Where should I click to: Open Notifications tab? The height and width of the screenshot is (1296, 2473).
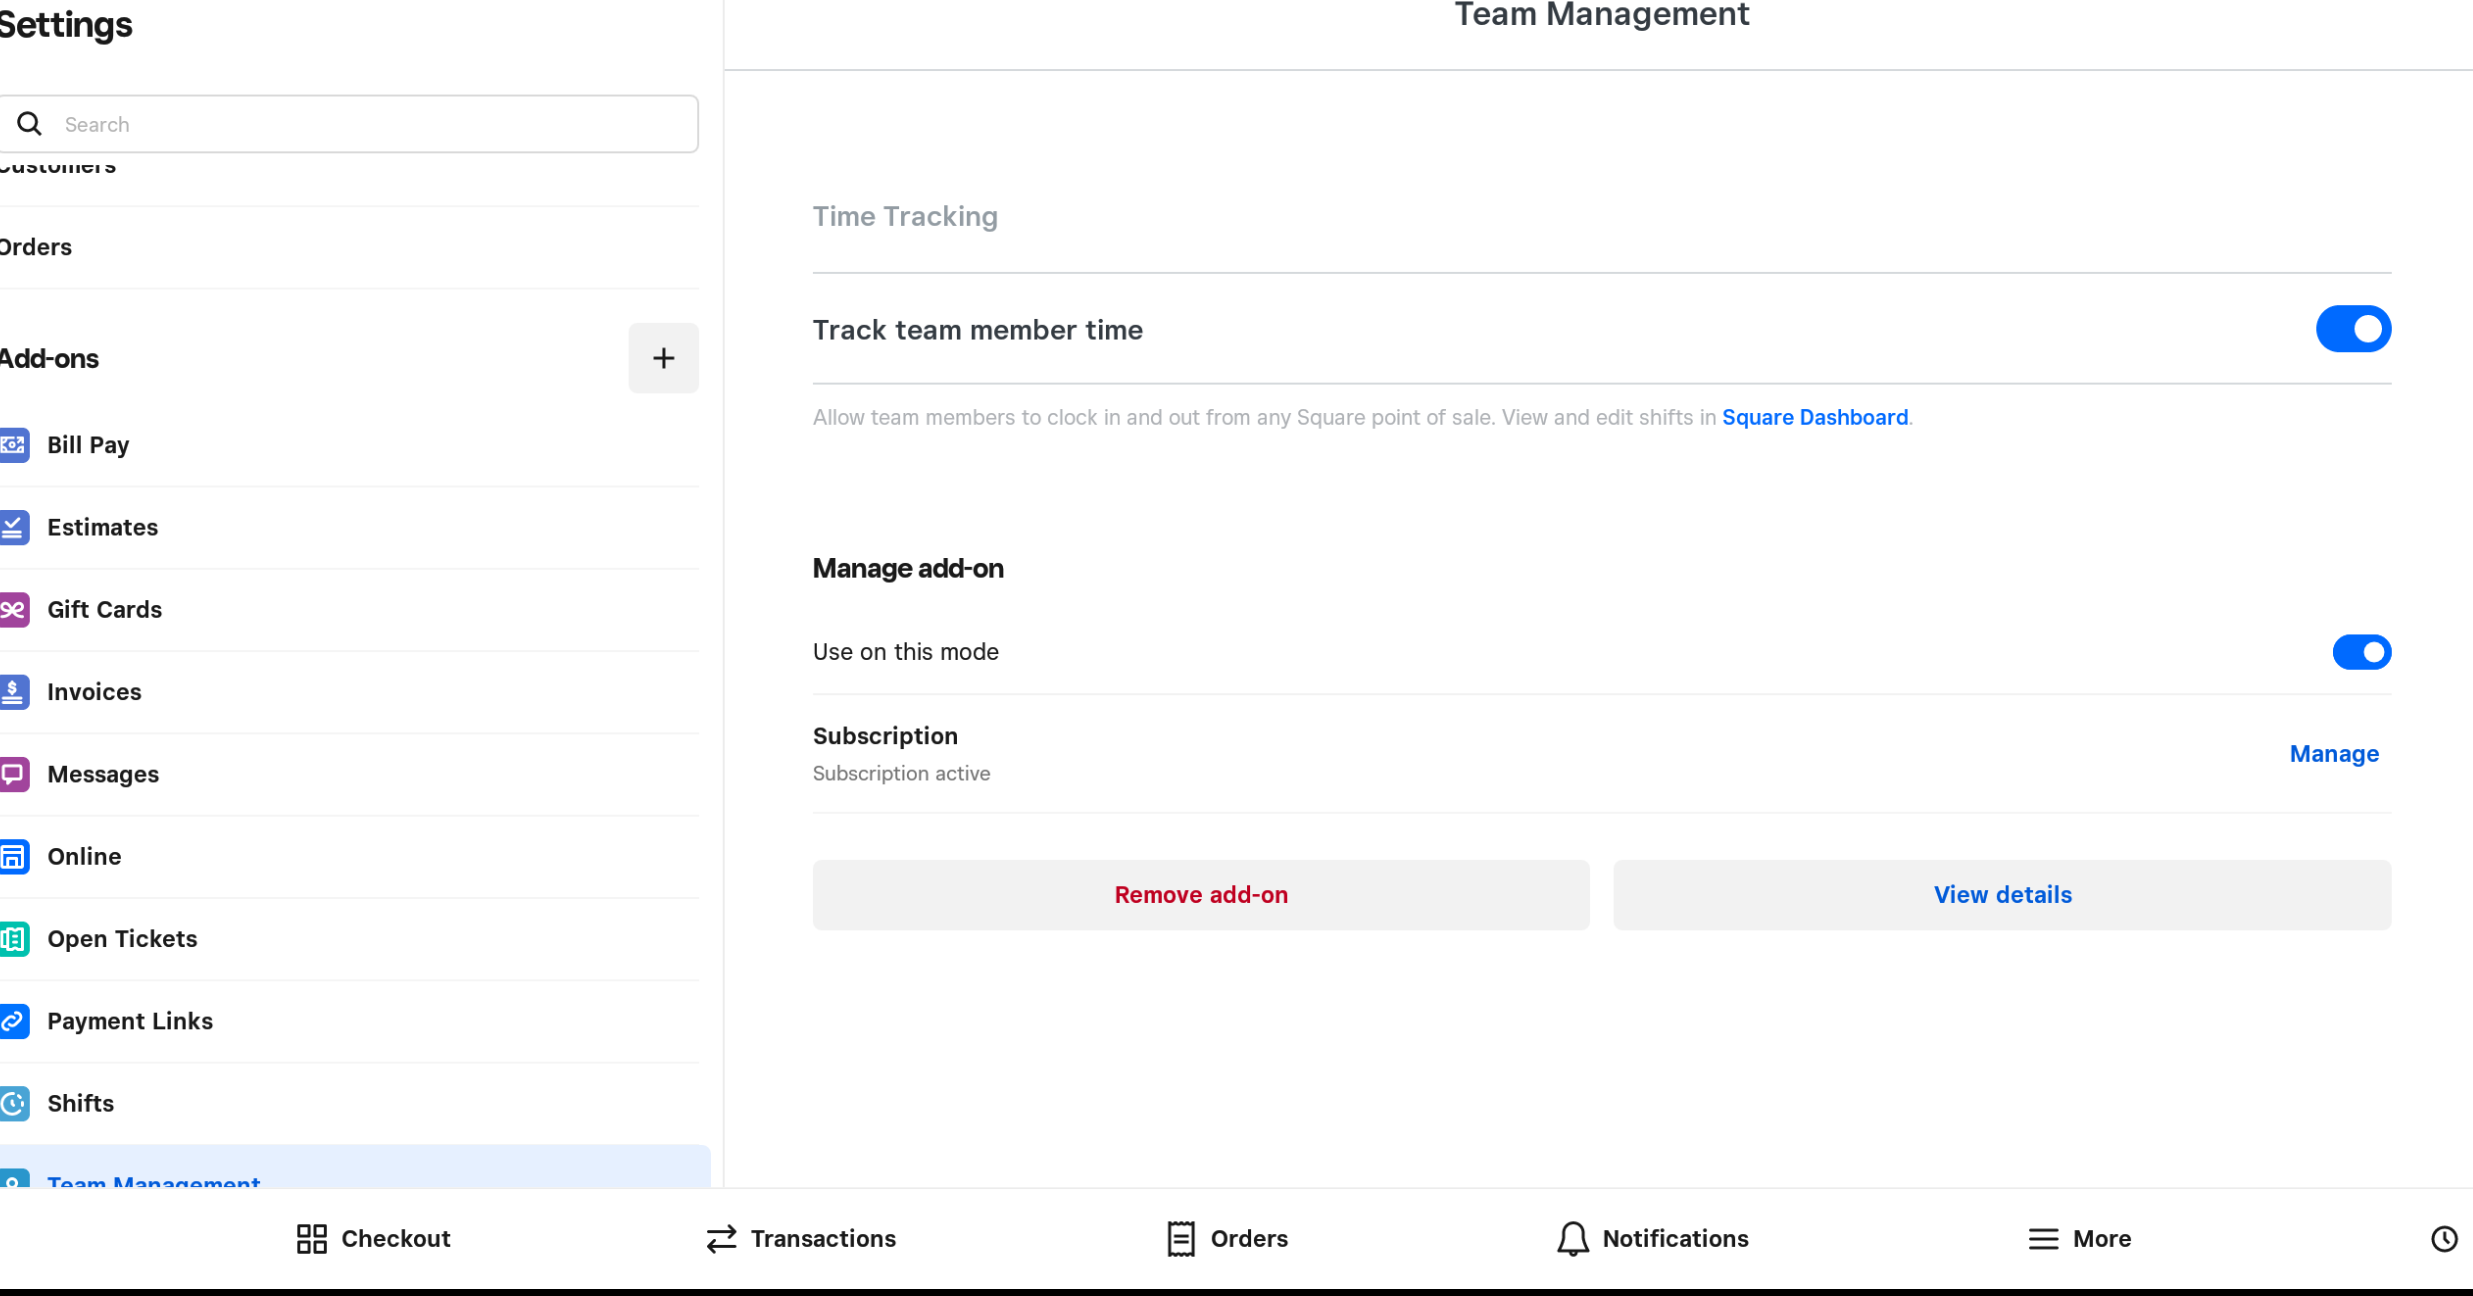[1652, 1239]
